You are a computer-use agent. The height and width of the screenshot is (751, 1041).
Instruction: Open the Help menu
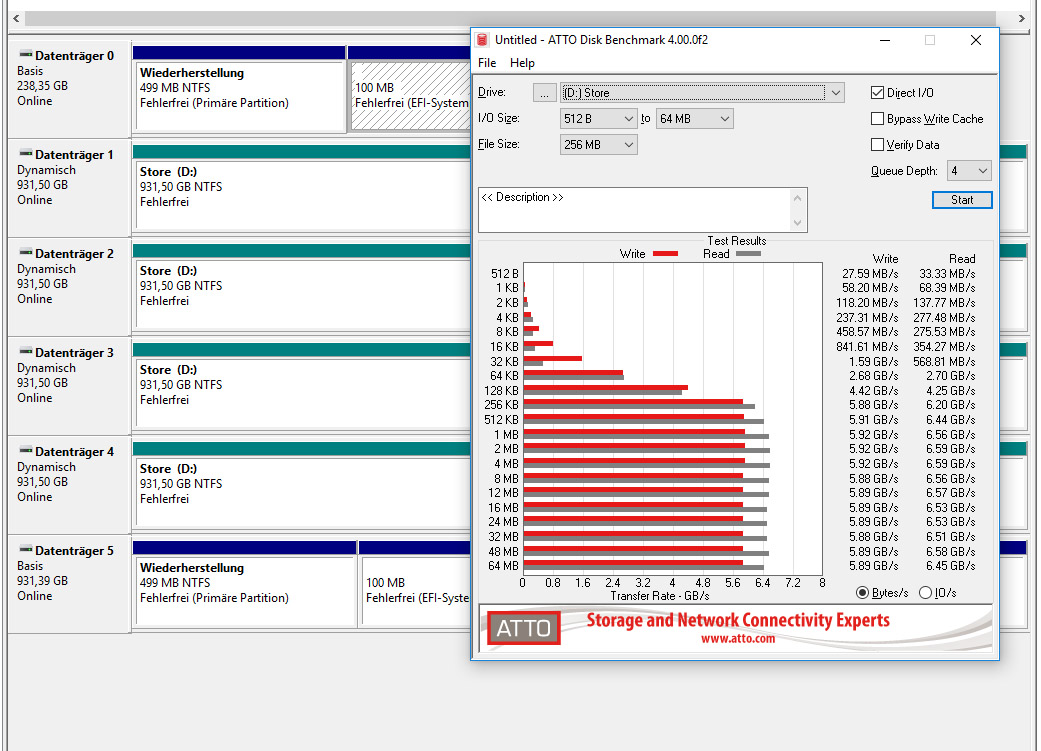(x=522, y=62)
